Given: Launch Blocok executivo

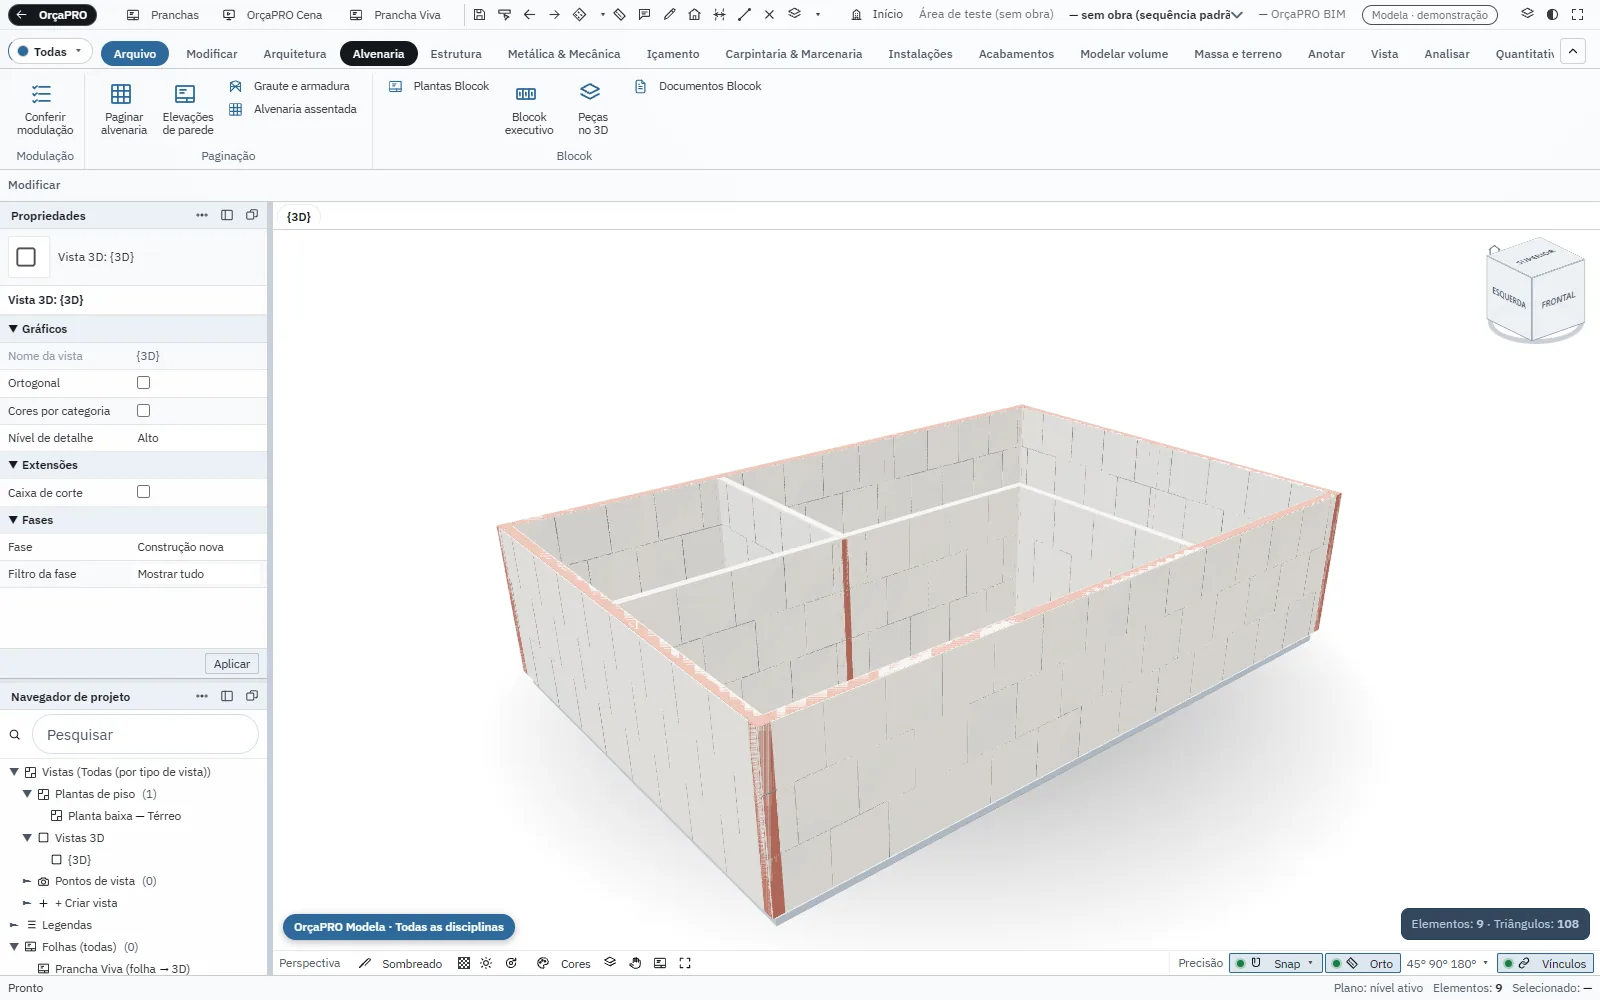Looking at the screenshot, I should (528, 109).
